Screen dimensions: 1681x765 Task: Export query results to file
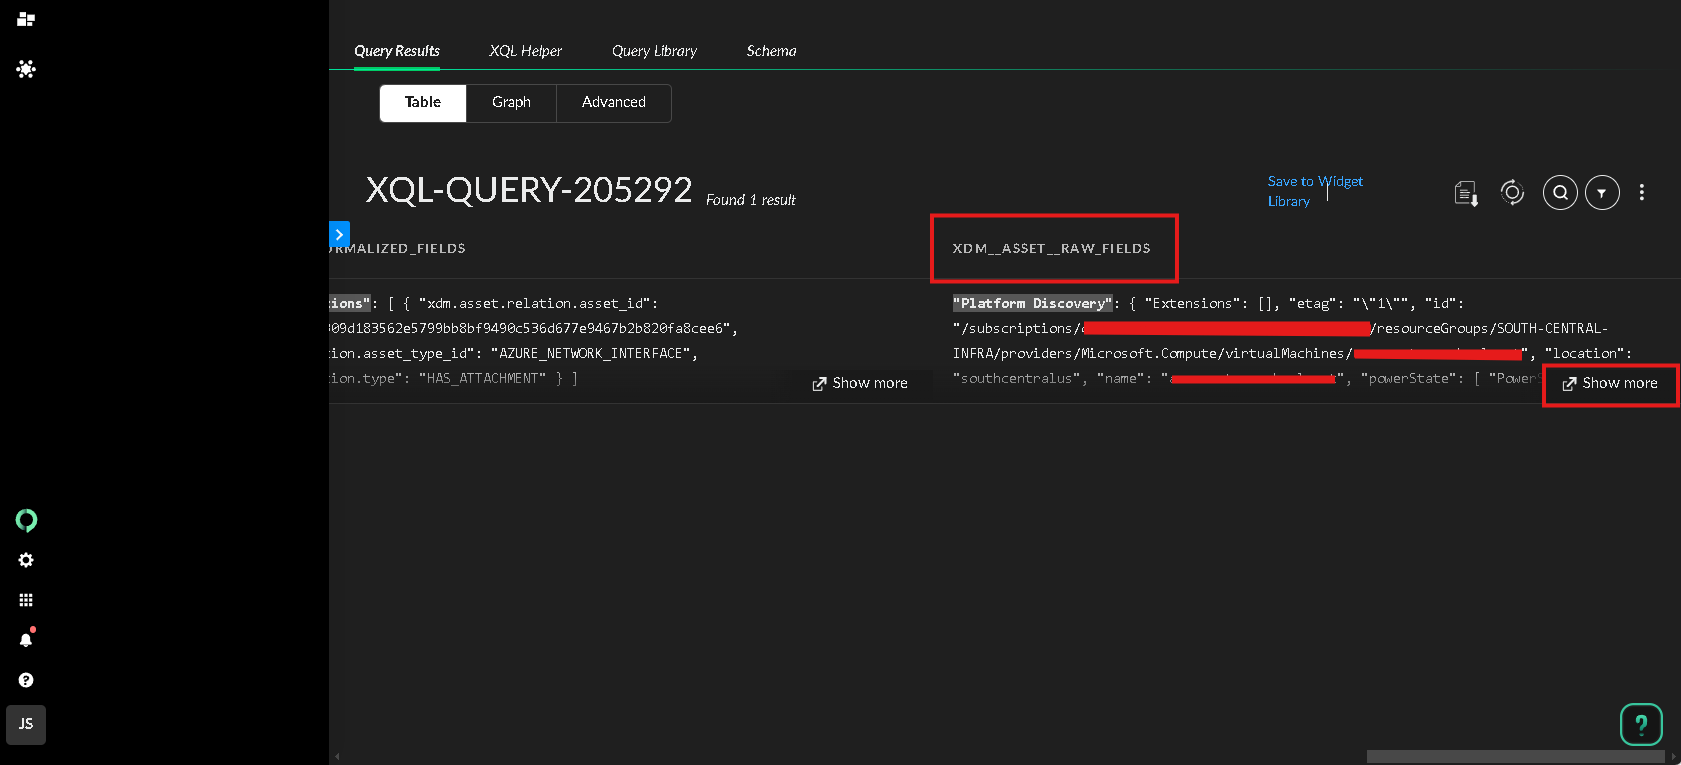click(x=1466, y=193)
